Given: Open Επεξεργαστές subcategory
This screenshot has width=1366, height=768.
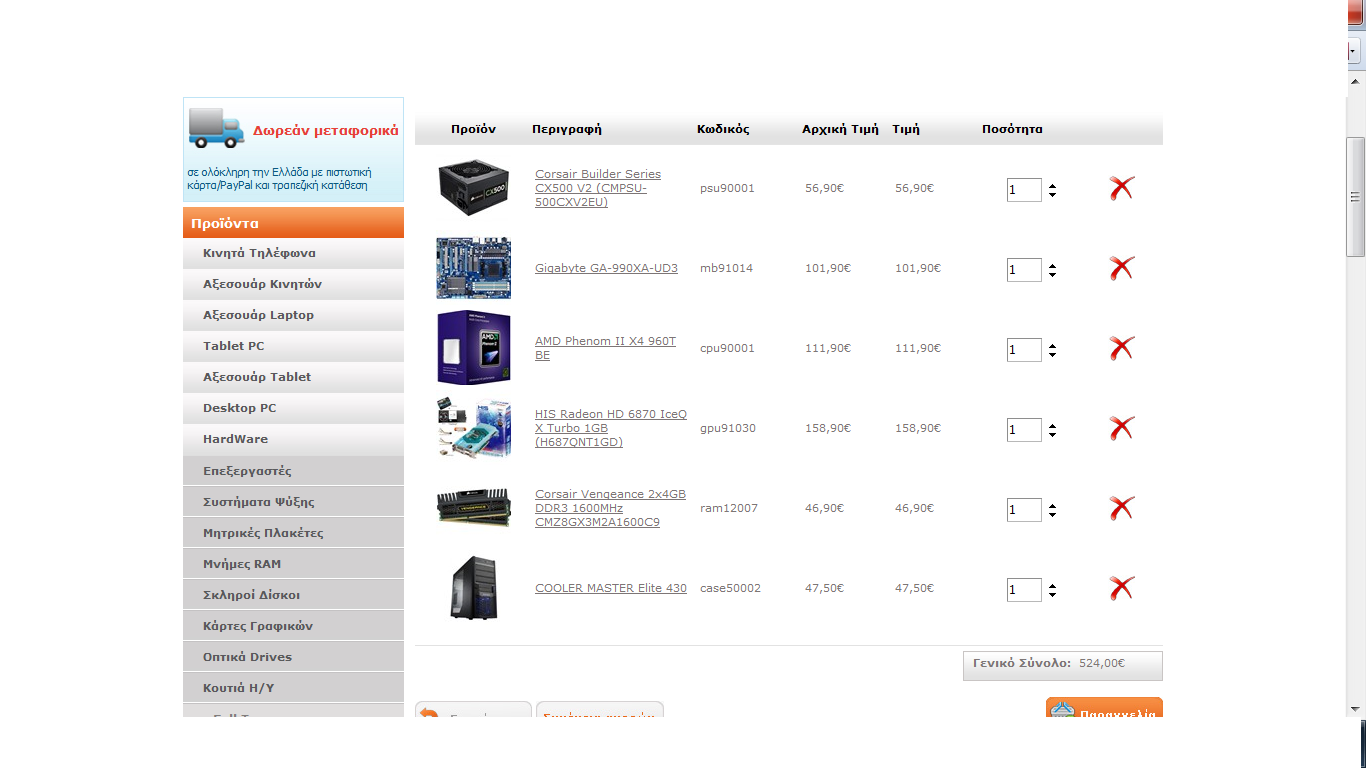Looking at the screenshot, I should (293, 471).
